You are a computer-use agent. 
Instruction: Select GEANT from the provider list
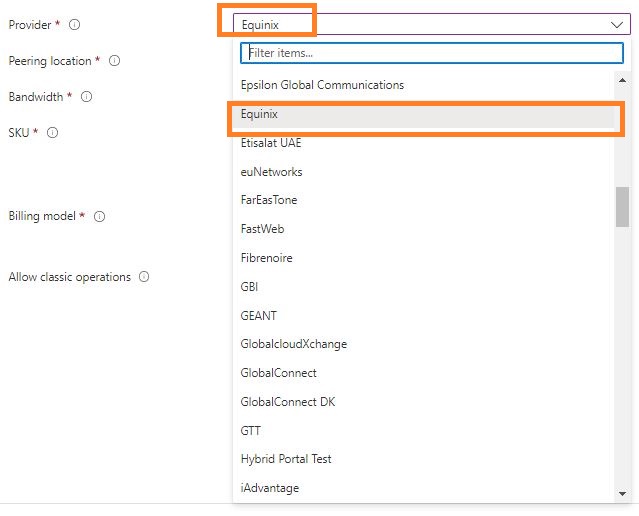click(x=259, y=316)
